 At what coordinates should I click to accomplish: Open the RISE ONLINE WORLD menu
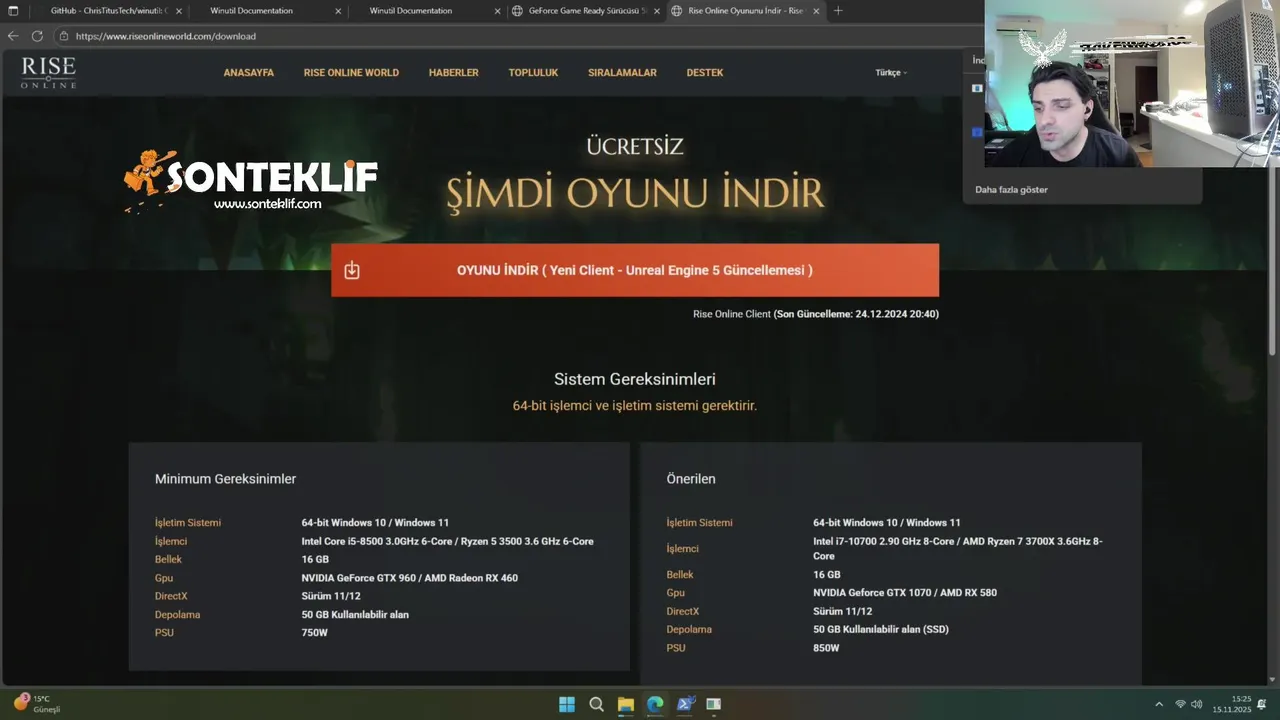[351, 73]
